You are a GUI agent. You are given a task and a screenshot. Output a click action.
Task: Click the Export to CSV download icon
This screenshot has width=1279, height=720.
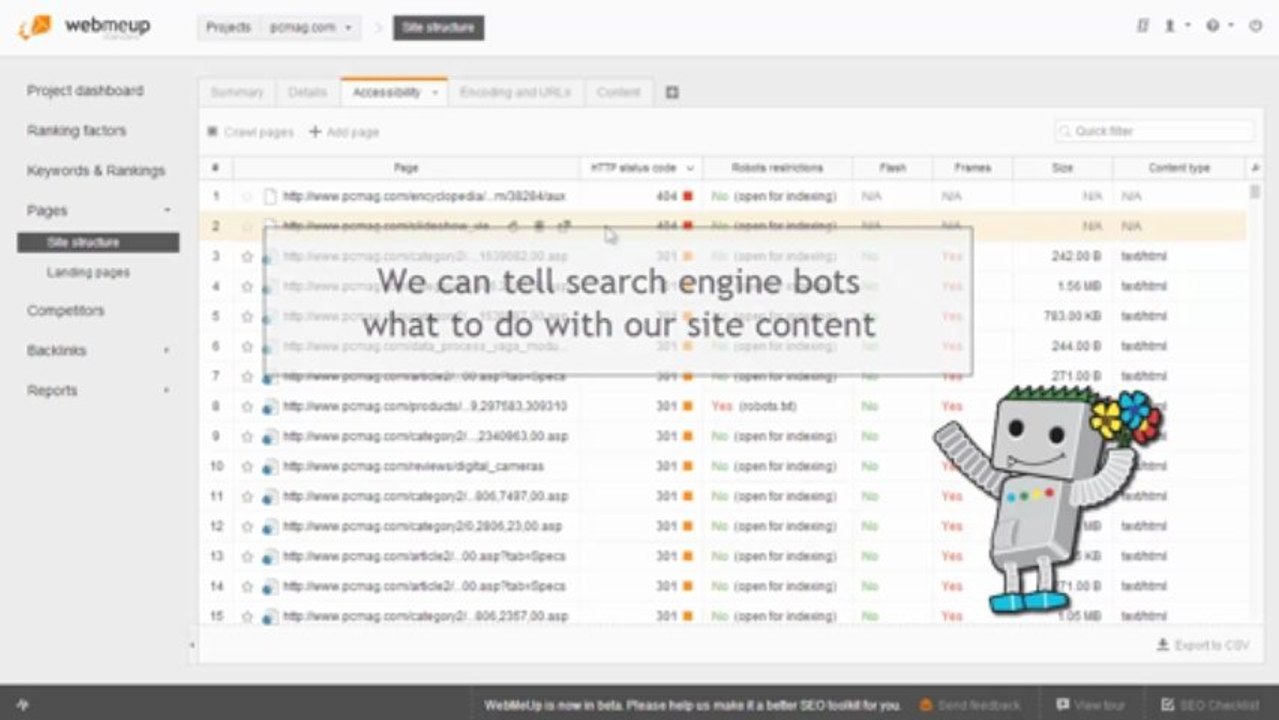coord(1162,645)
